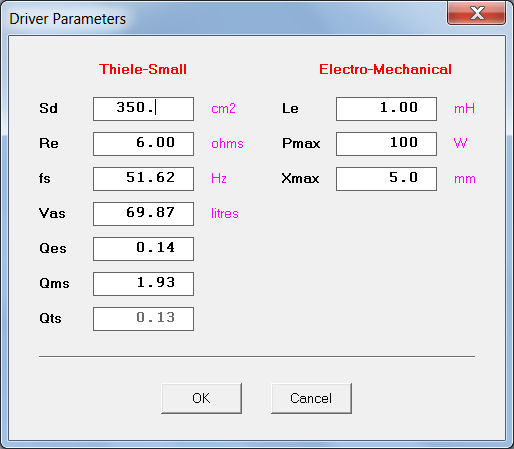Focus the fs frequency input
Image resolution: width=514 pixels, height=449 pixels.
click(143, 179)
